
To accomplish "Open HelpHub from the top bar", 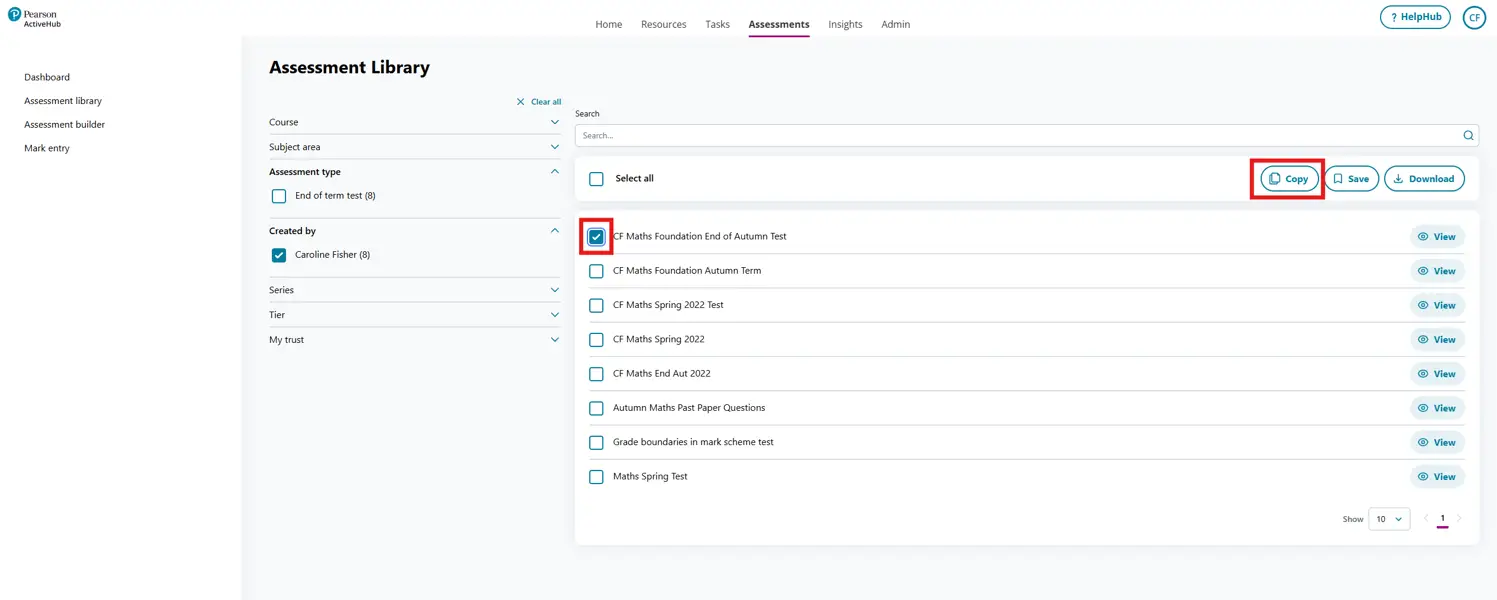I will coord(1414,16).
